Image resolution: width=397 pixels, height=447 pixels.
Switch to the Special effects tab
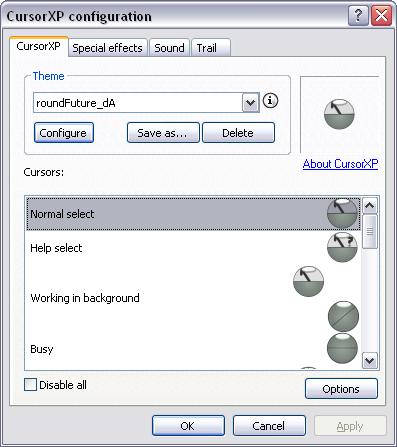click(107, 48)
